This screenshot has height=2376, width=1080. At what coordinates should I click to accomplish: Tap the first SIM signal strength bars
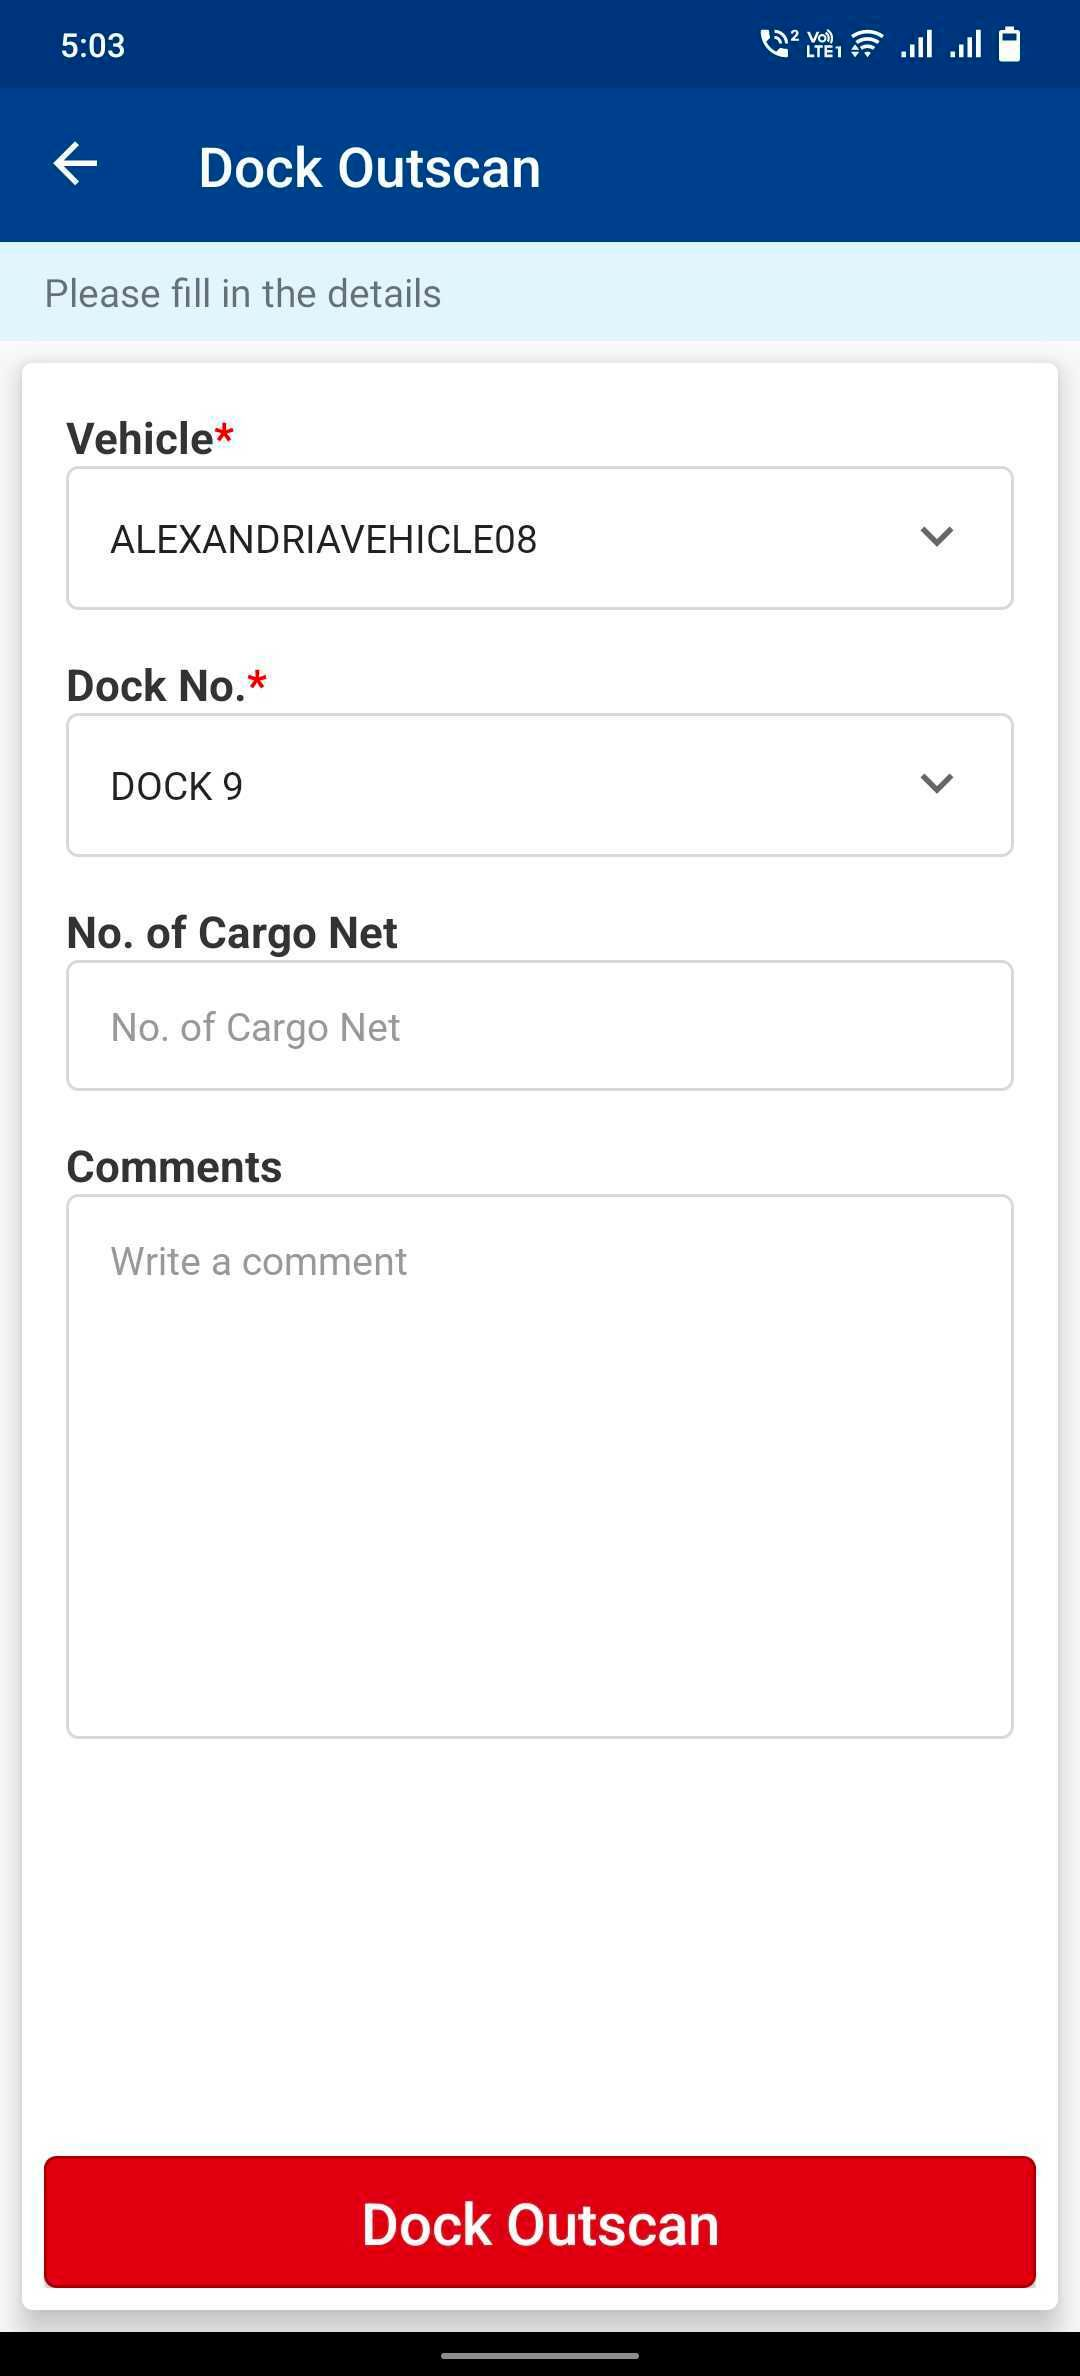[x=916, y=44]
